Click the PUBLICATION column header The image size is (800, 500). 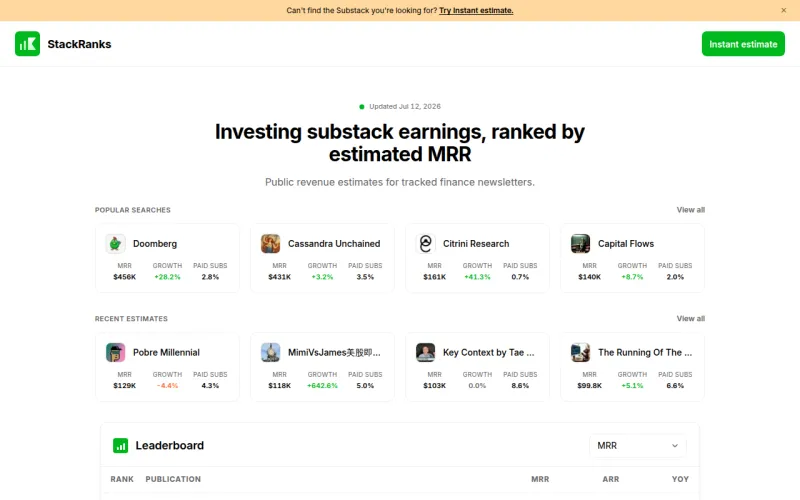point(173,479)
